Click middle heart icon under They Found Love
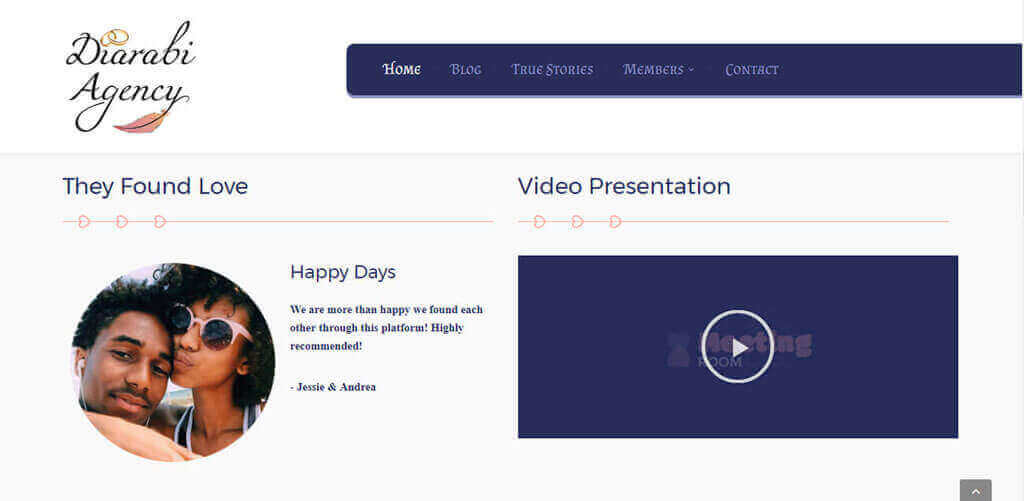The width and height of the screenshot is (1024, 501). tap(122, 221)
